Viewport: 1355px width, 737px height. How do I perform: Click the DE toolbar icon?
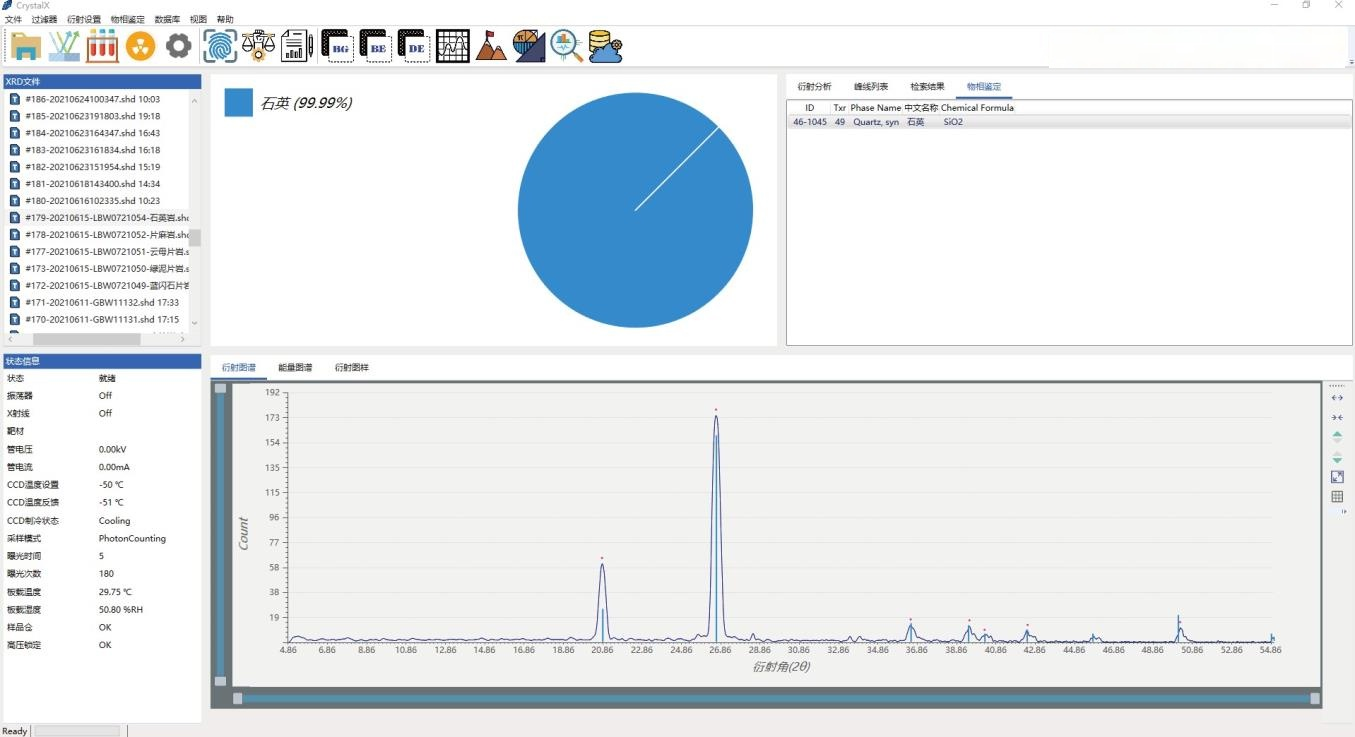(x=414, y=46)
